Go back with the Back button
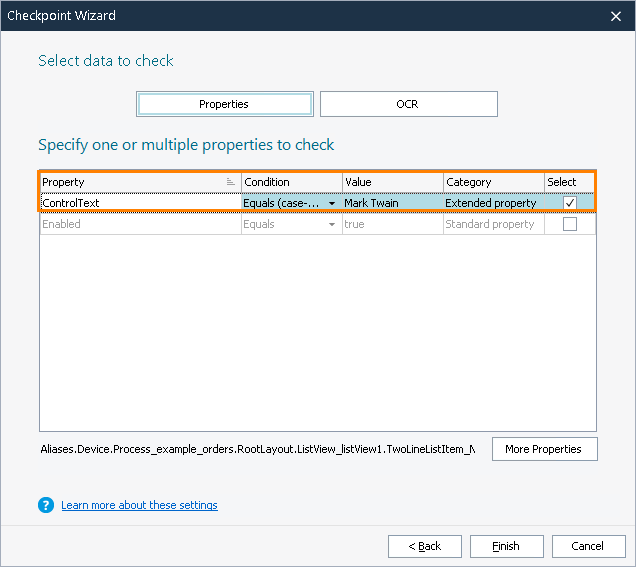The image size is (636, 567). (x=425, y=546)
